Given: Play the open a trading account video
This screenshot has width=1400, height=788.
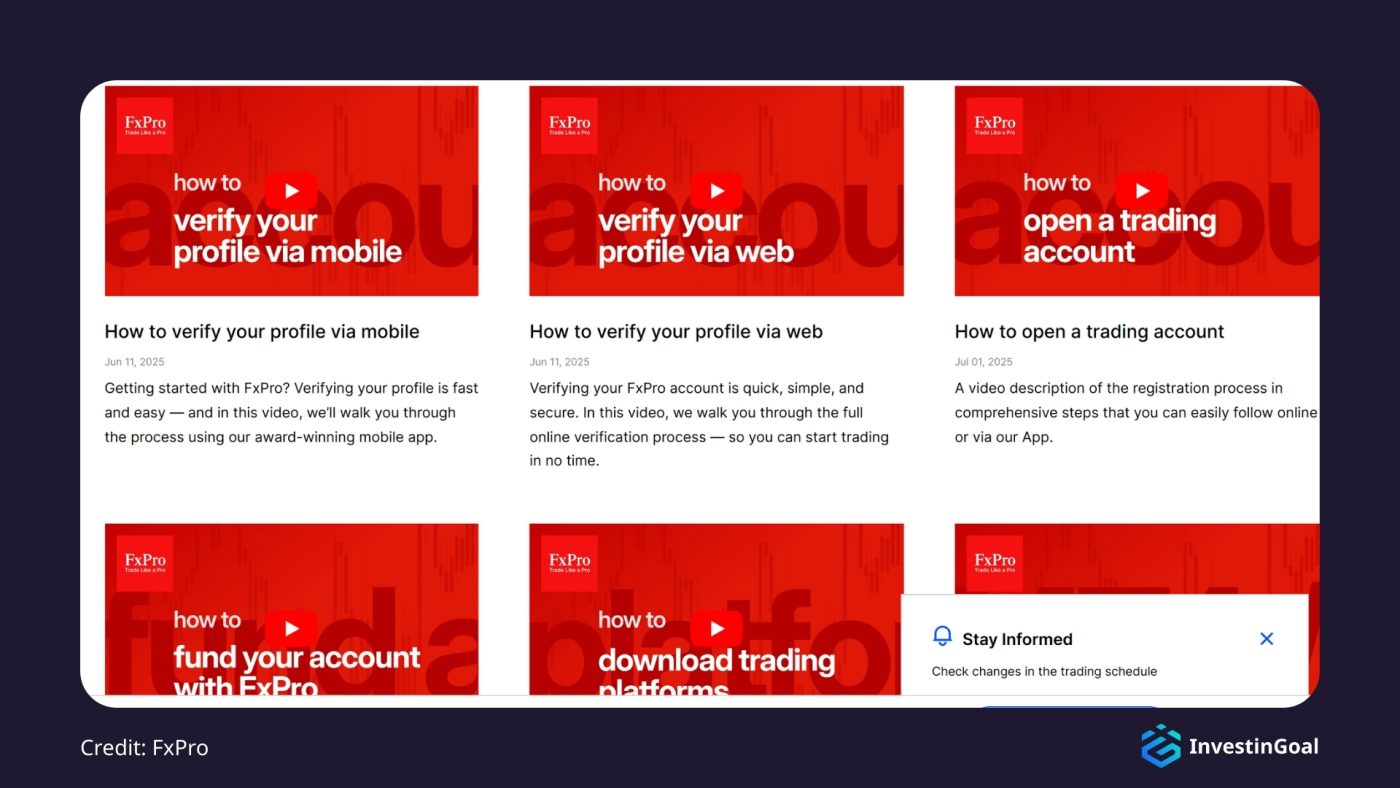Looking at the screenshot, I should click(x=1141, y=191).
